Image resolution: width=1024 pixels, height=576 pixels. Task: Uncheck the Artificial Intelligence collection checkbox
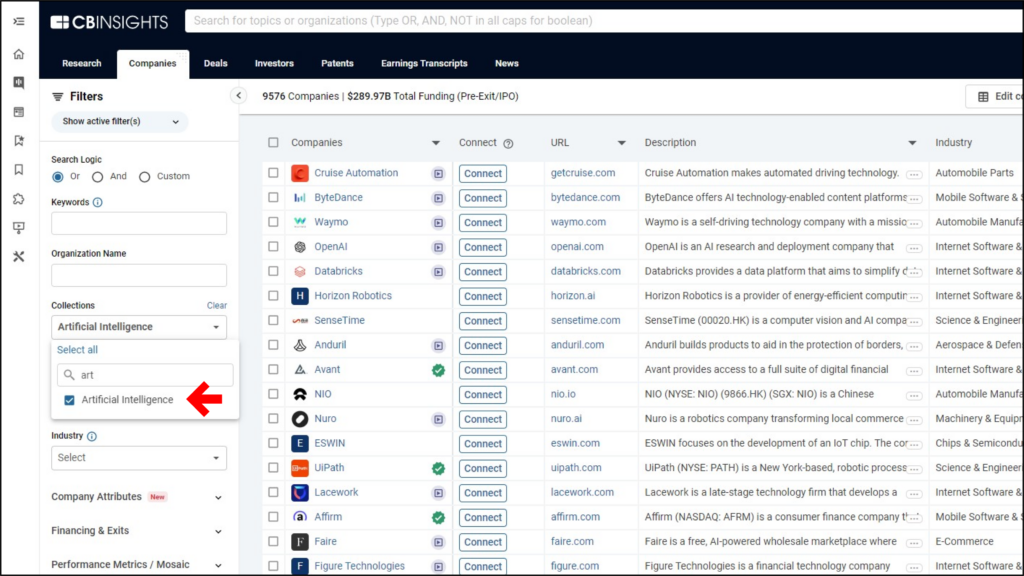(69, 400)
